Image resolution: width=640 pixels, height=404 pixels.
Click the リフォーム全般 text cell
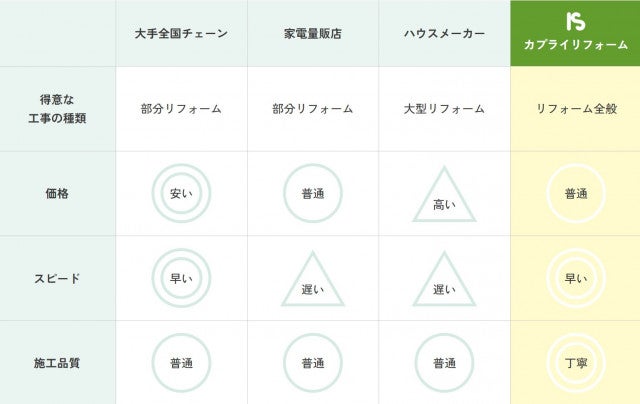tap(575, 108)
